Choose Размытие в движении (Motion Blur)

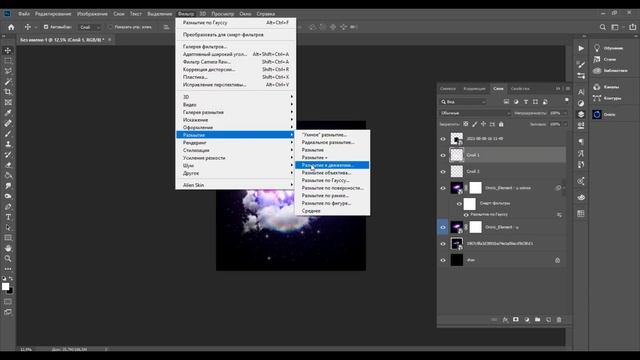(x=332, y=165)
